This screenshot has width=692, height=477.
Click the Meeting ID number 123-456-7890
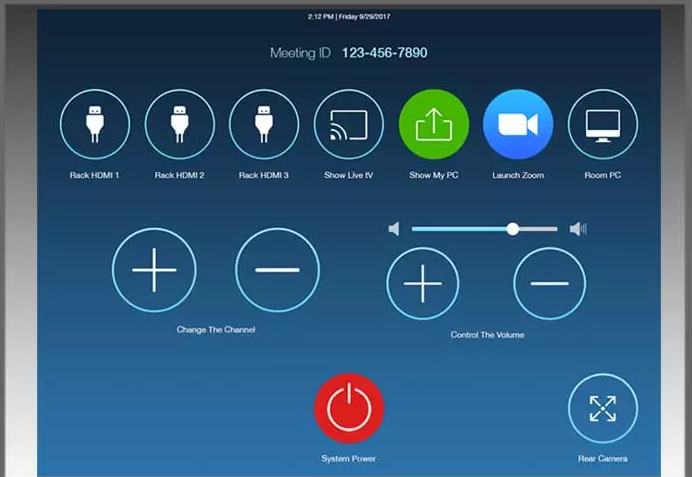pos(384,53)
